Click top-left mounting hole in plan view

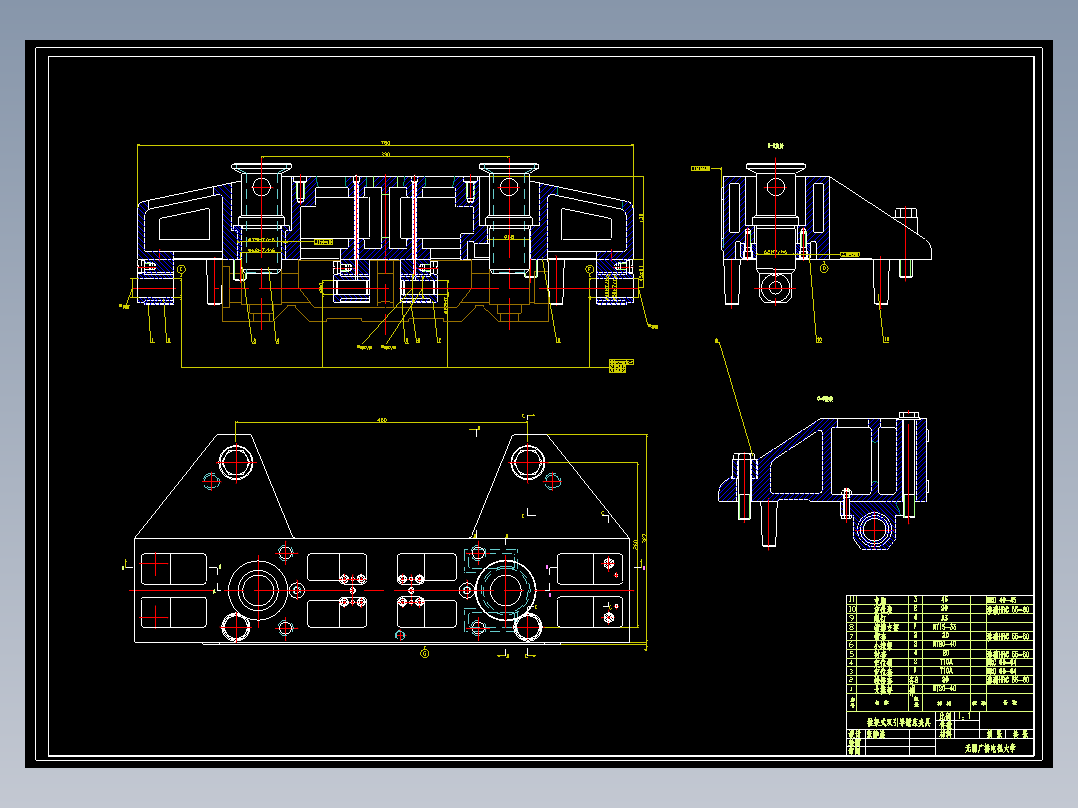click(236, 462)
